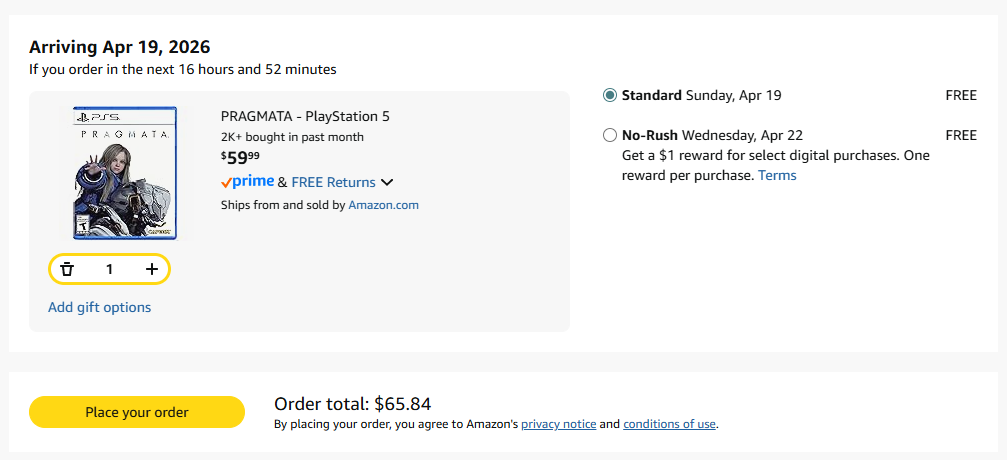
Task: Click the PRAGMATA - PlayStation 5 title
Action: coord(305,116)
